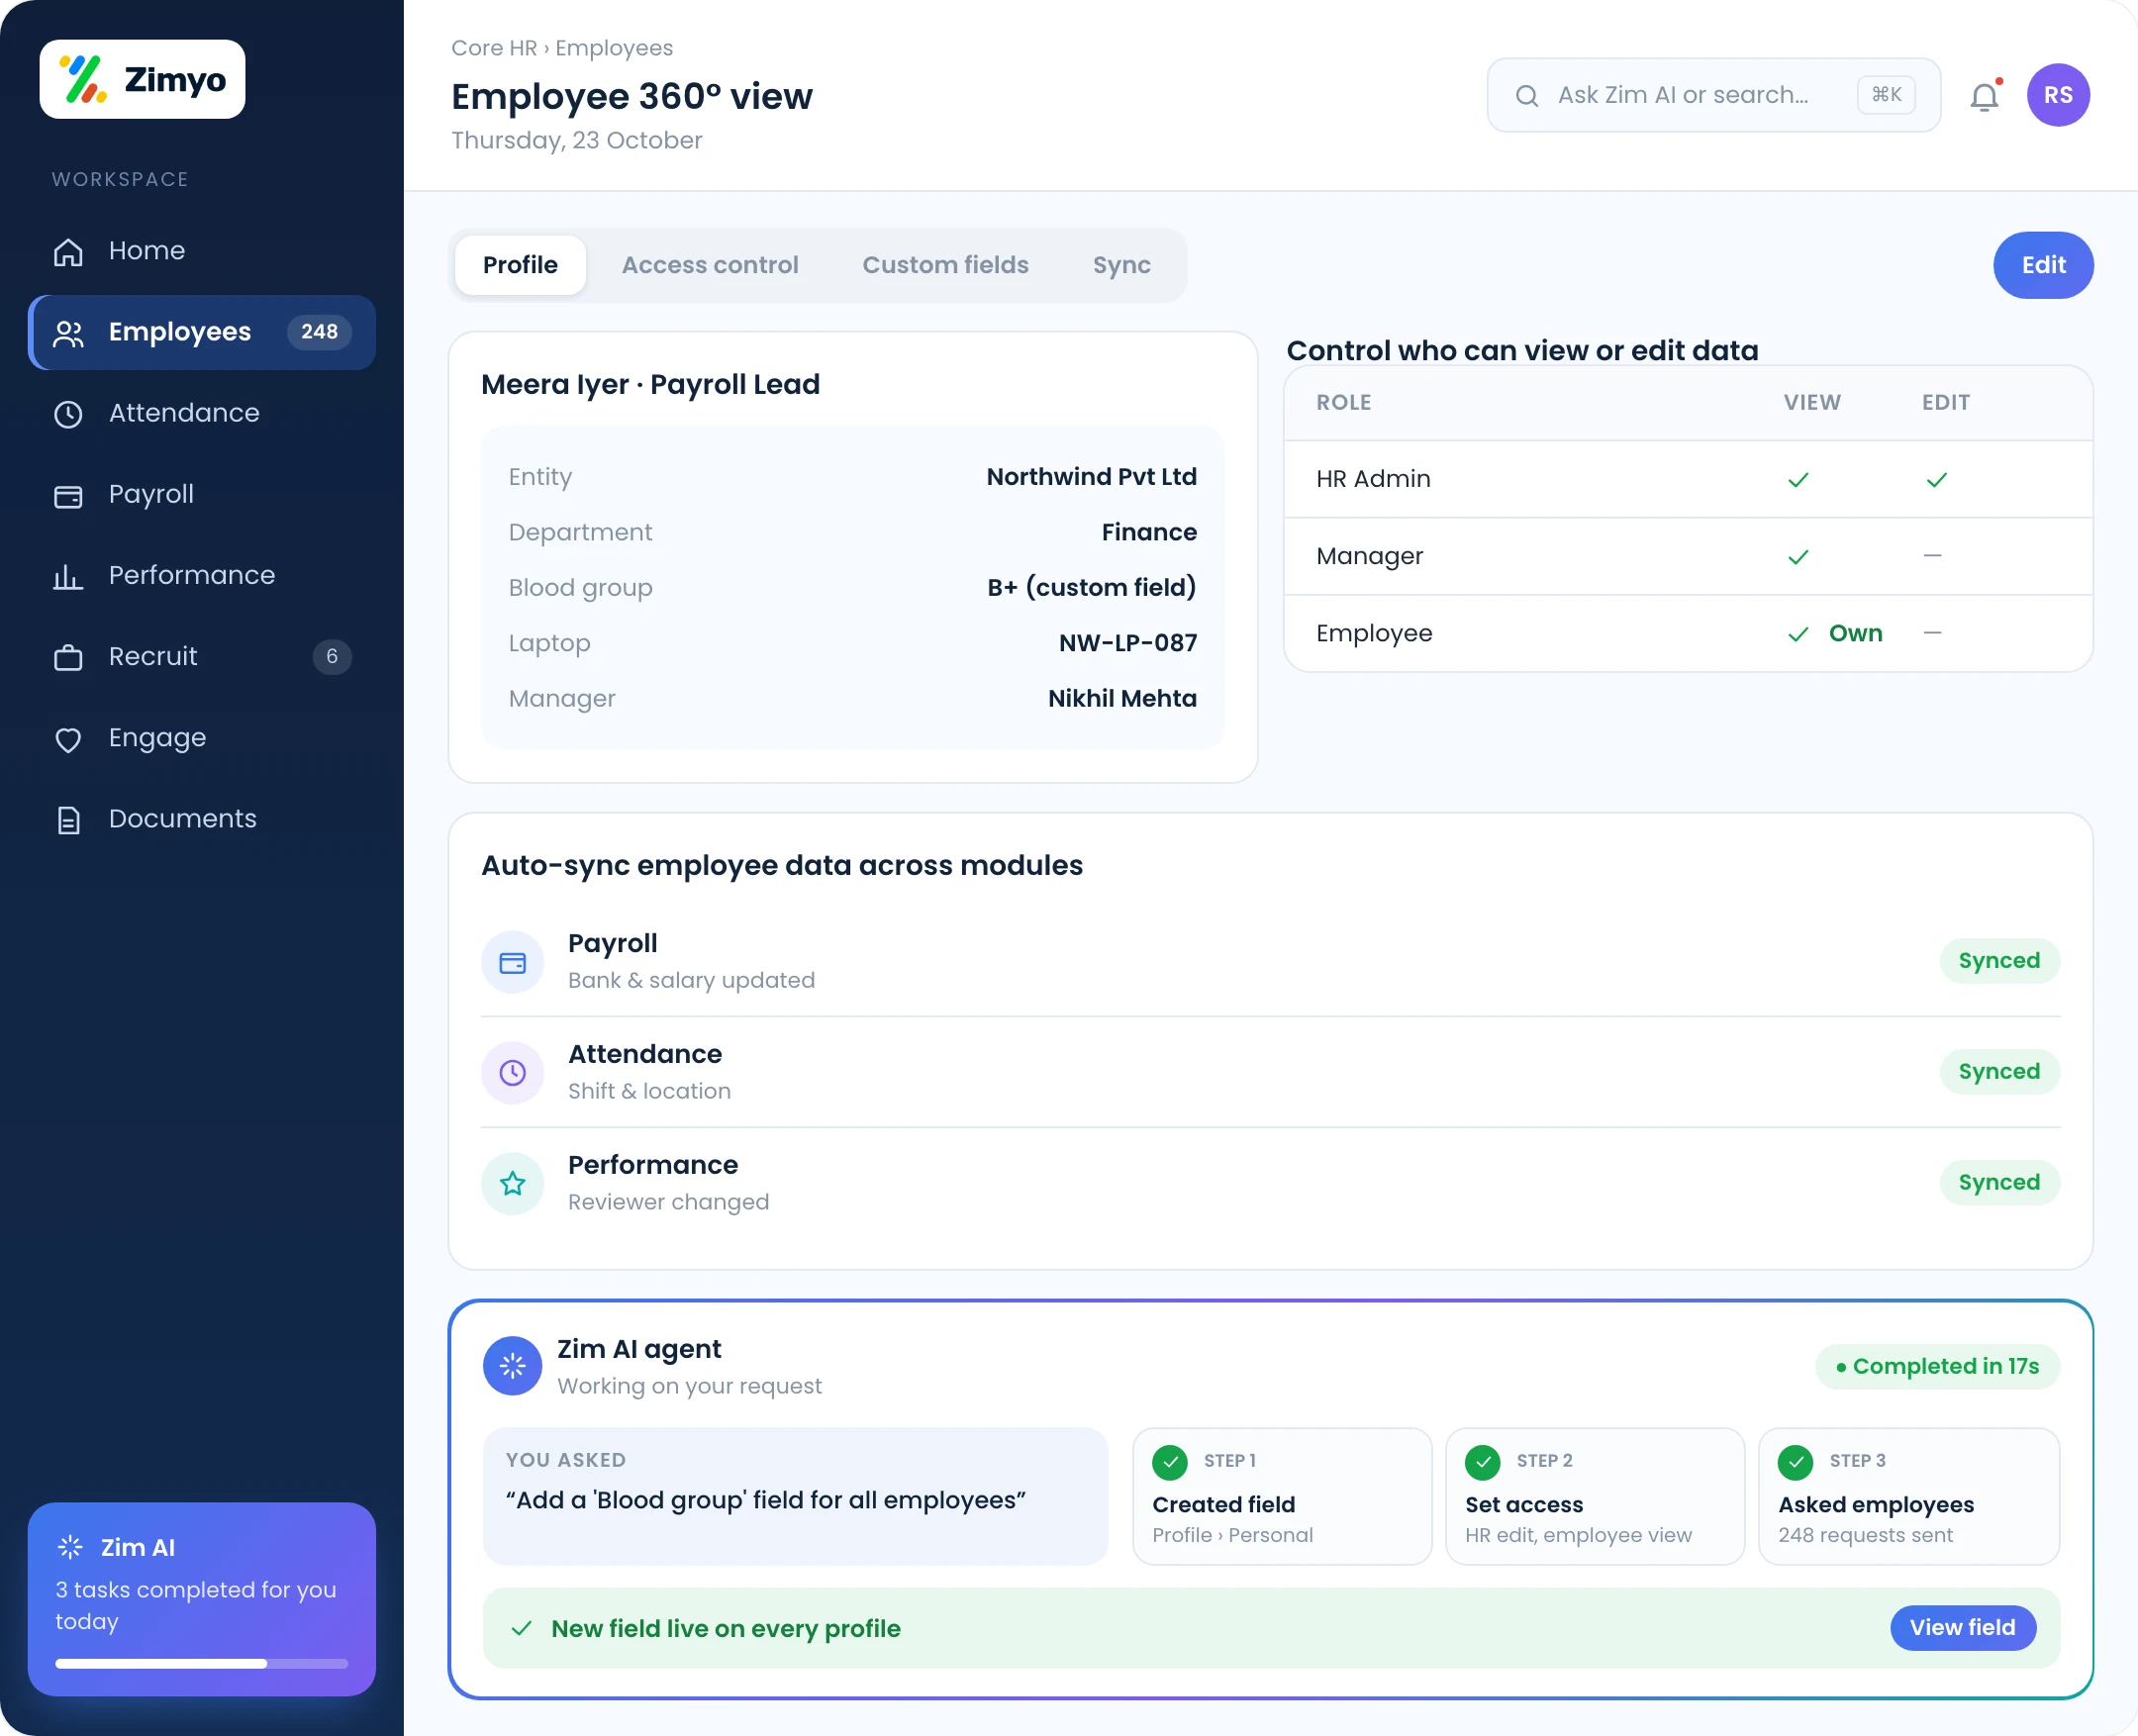Click the Employees breadcrumb link
Viewport: 2138px width, 1736px height.
[614, 48]
